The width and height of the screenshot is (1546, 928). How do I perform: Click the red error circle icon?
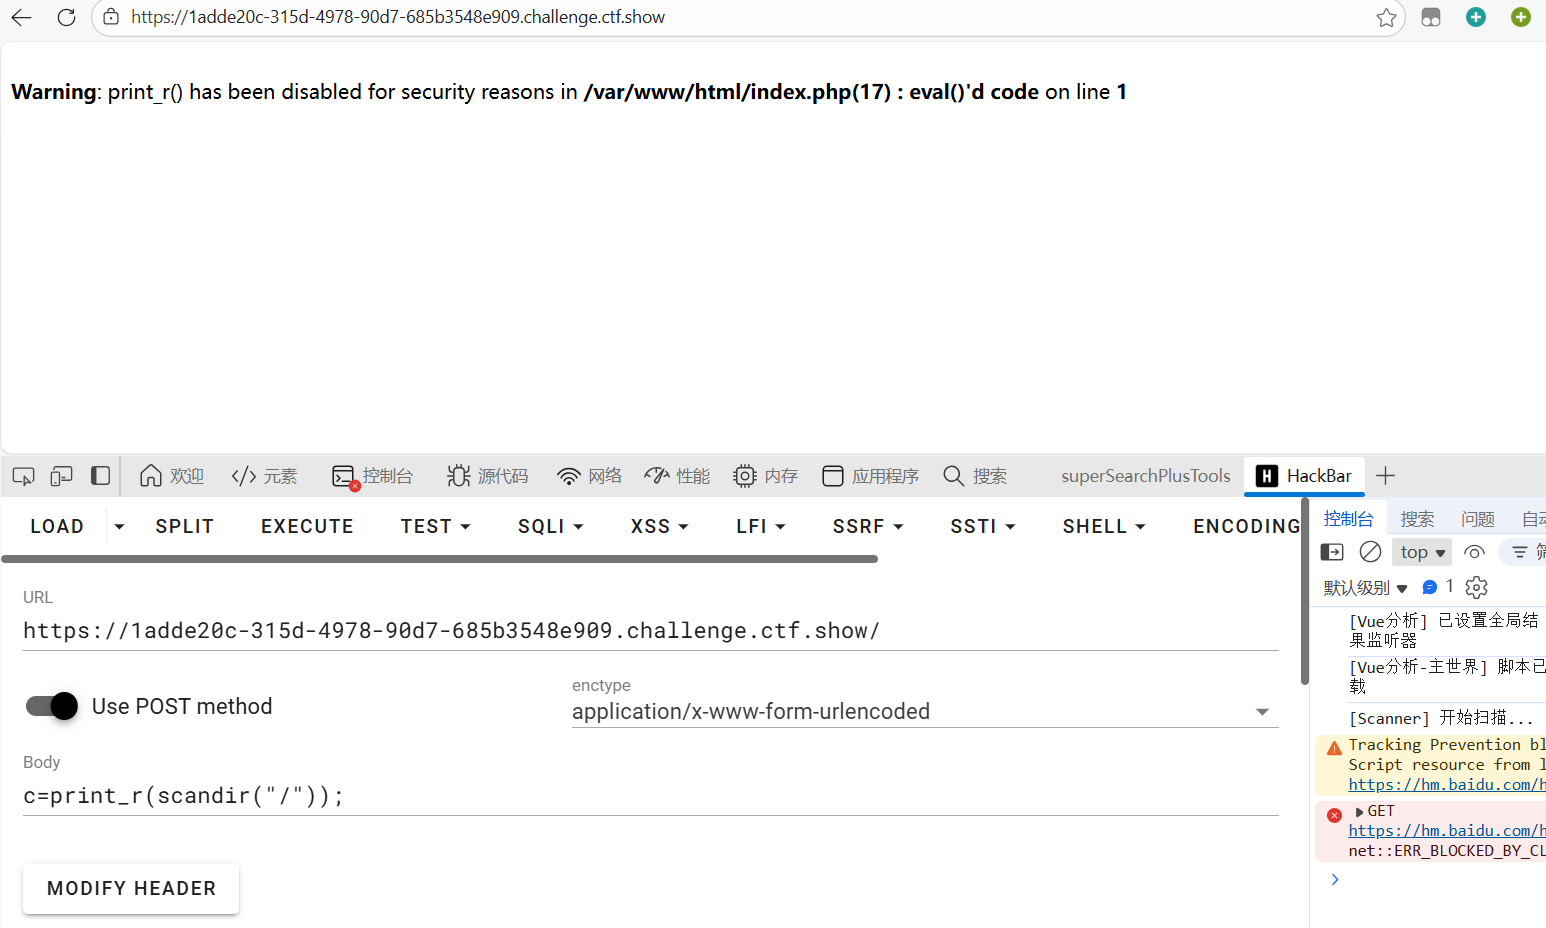click(1334, 815)
